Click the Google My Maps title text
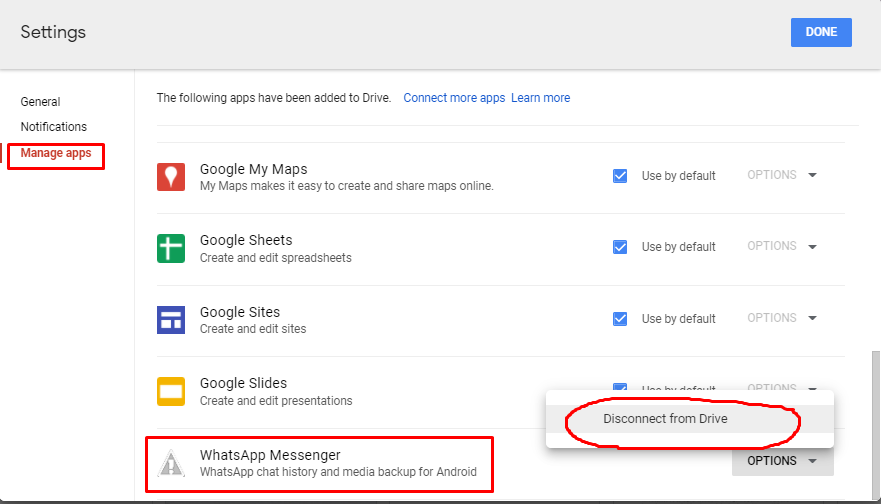Image resolution: width=881 pixels, height=504 pixels. pyautogui.click(x=253, y=169)
